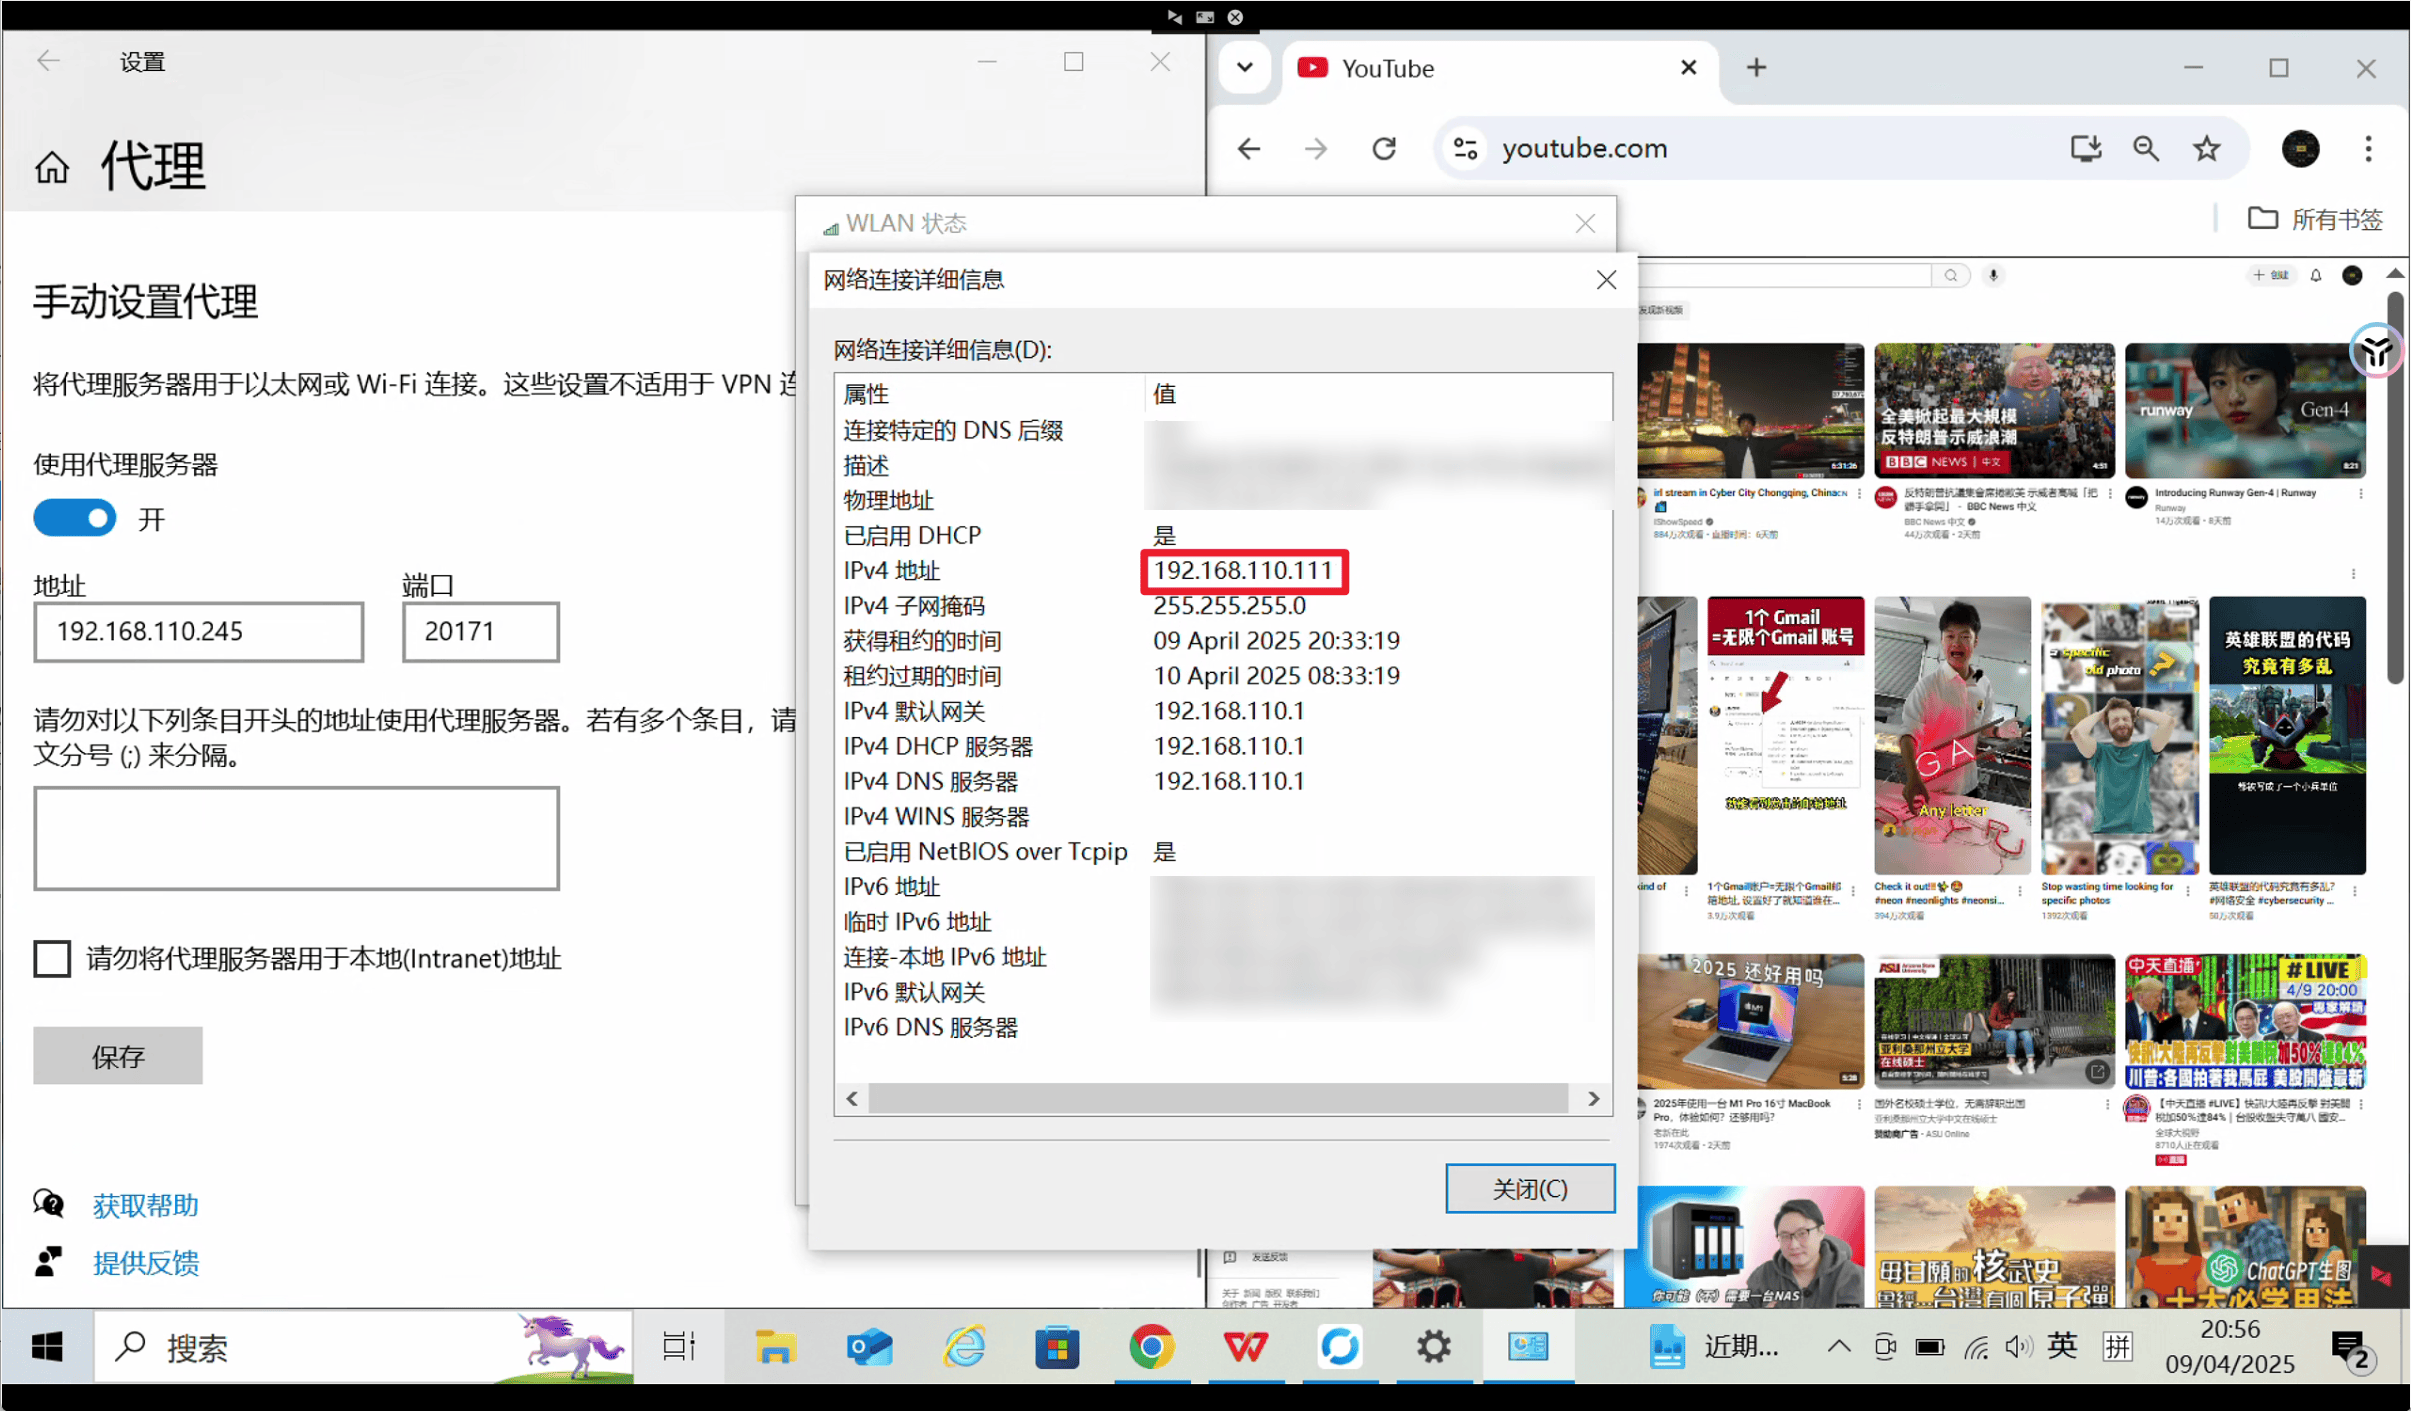
Task: Click the details list left scroll arrow
Action: (852, 1098)
